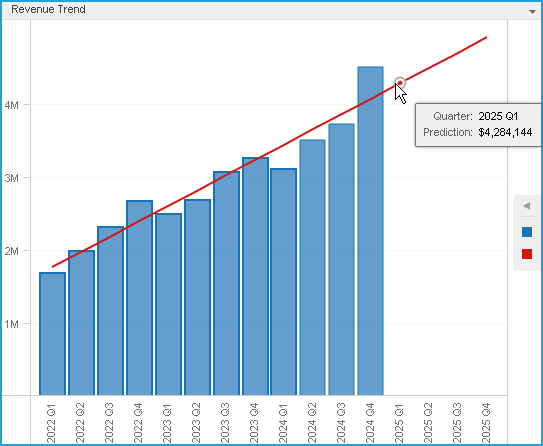Click the 2025 Q4 axis label

486,422
